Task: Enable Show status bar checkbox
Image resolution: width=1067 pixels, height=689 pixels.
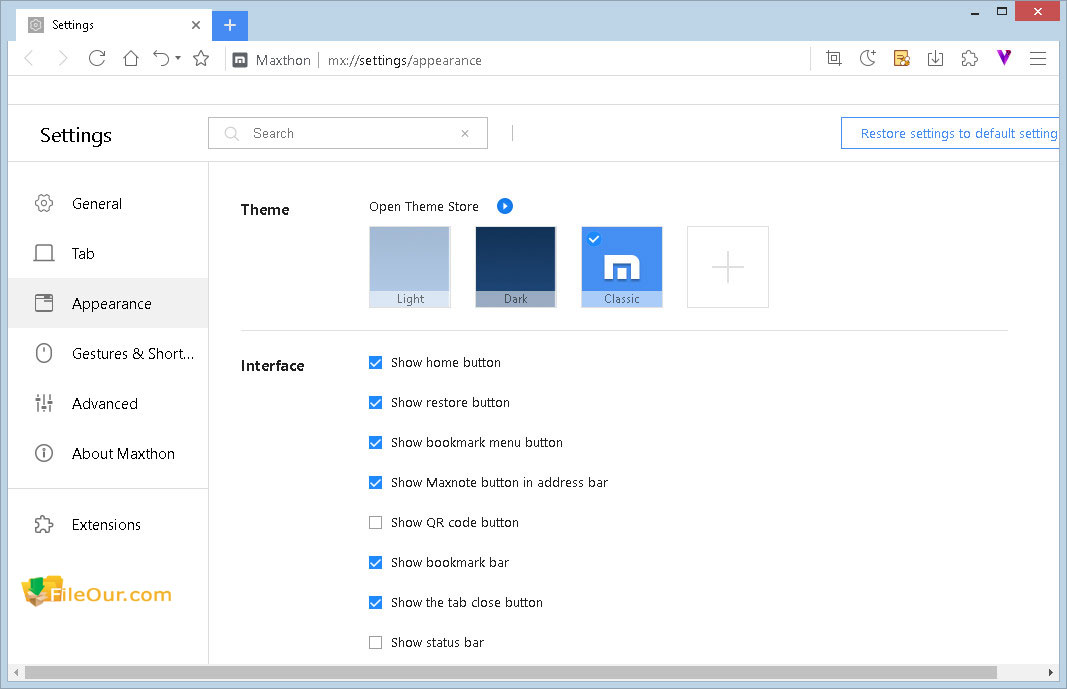Action: pos(376,643)
